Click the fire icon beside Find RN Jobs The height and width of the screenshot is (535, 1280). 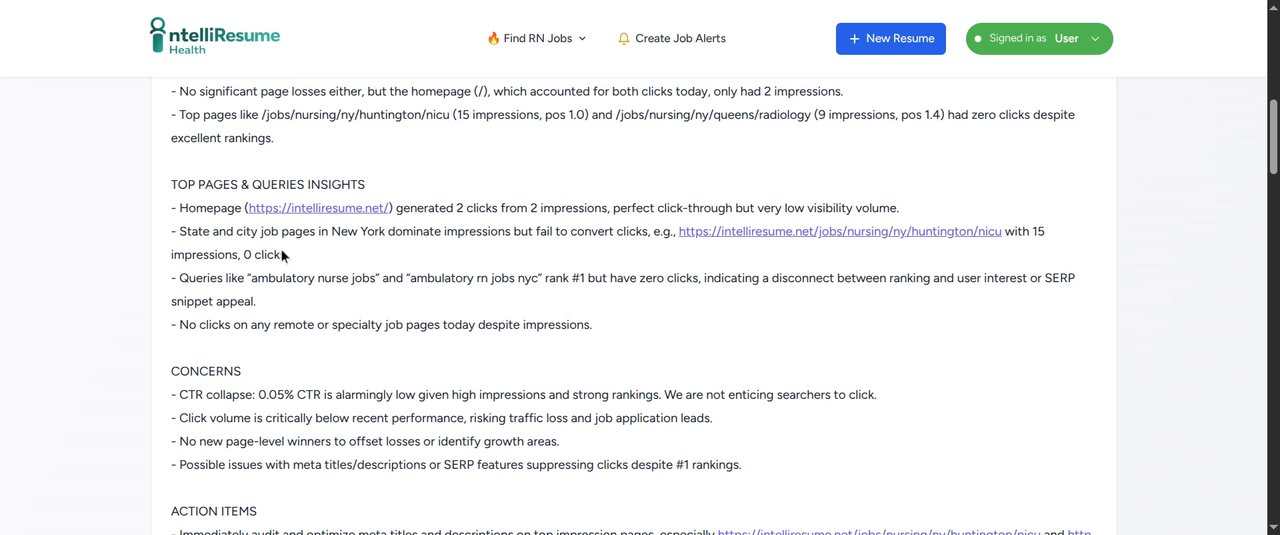click(493, 39)
